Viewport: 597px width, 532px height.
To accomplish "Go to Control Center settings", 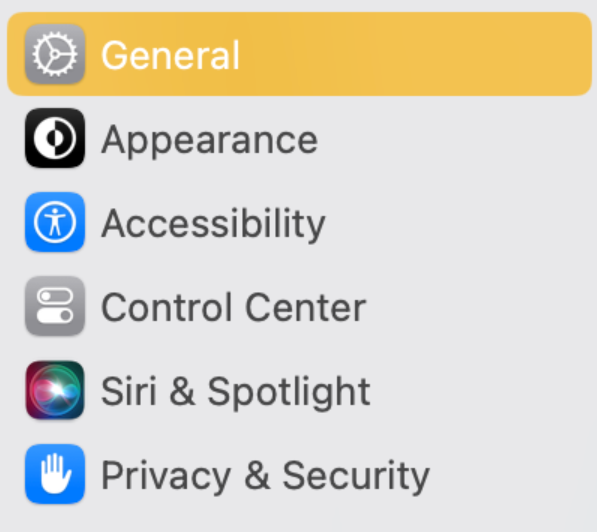I will tap(299, 306).
